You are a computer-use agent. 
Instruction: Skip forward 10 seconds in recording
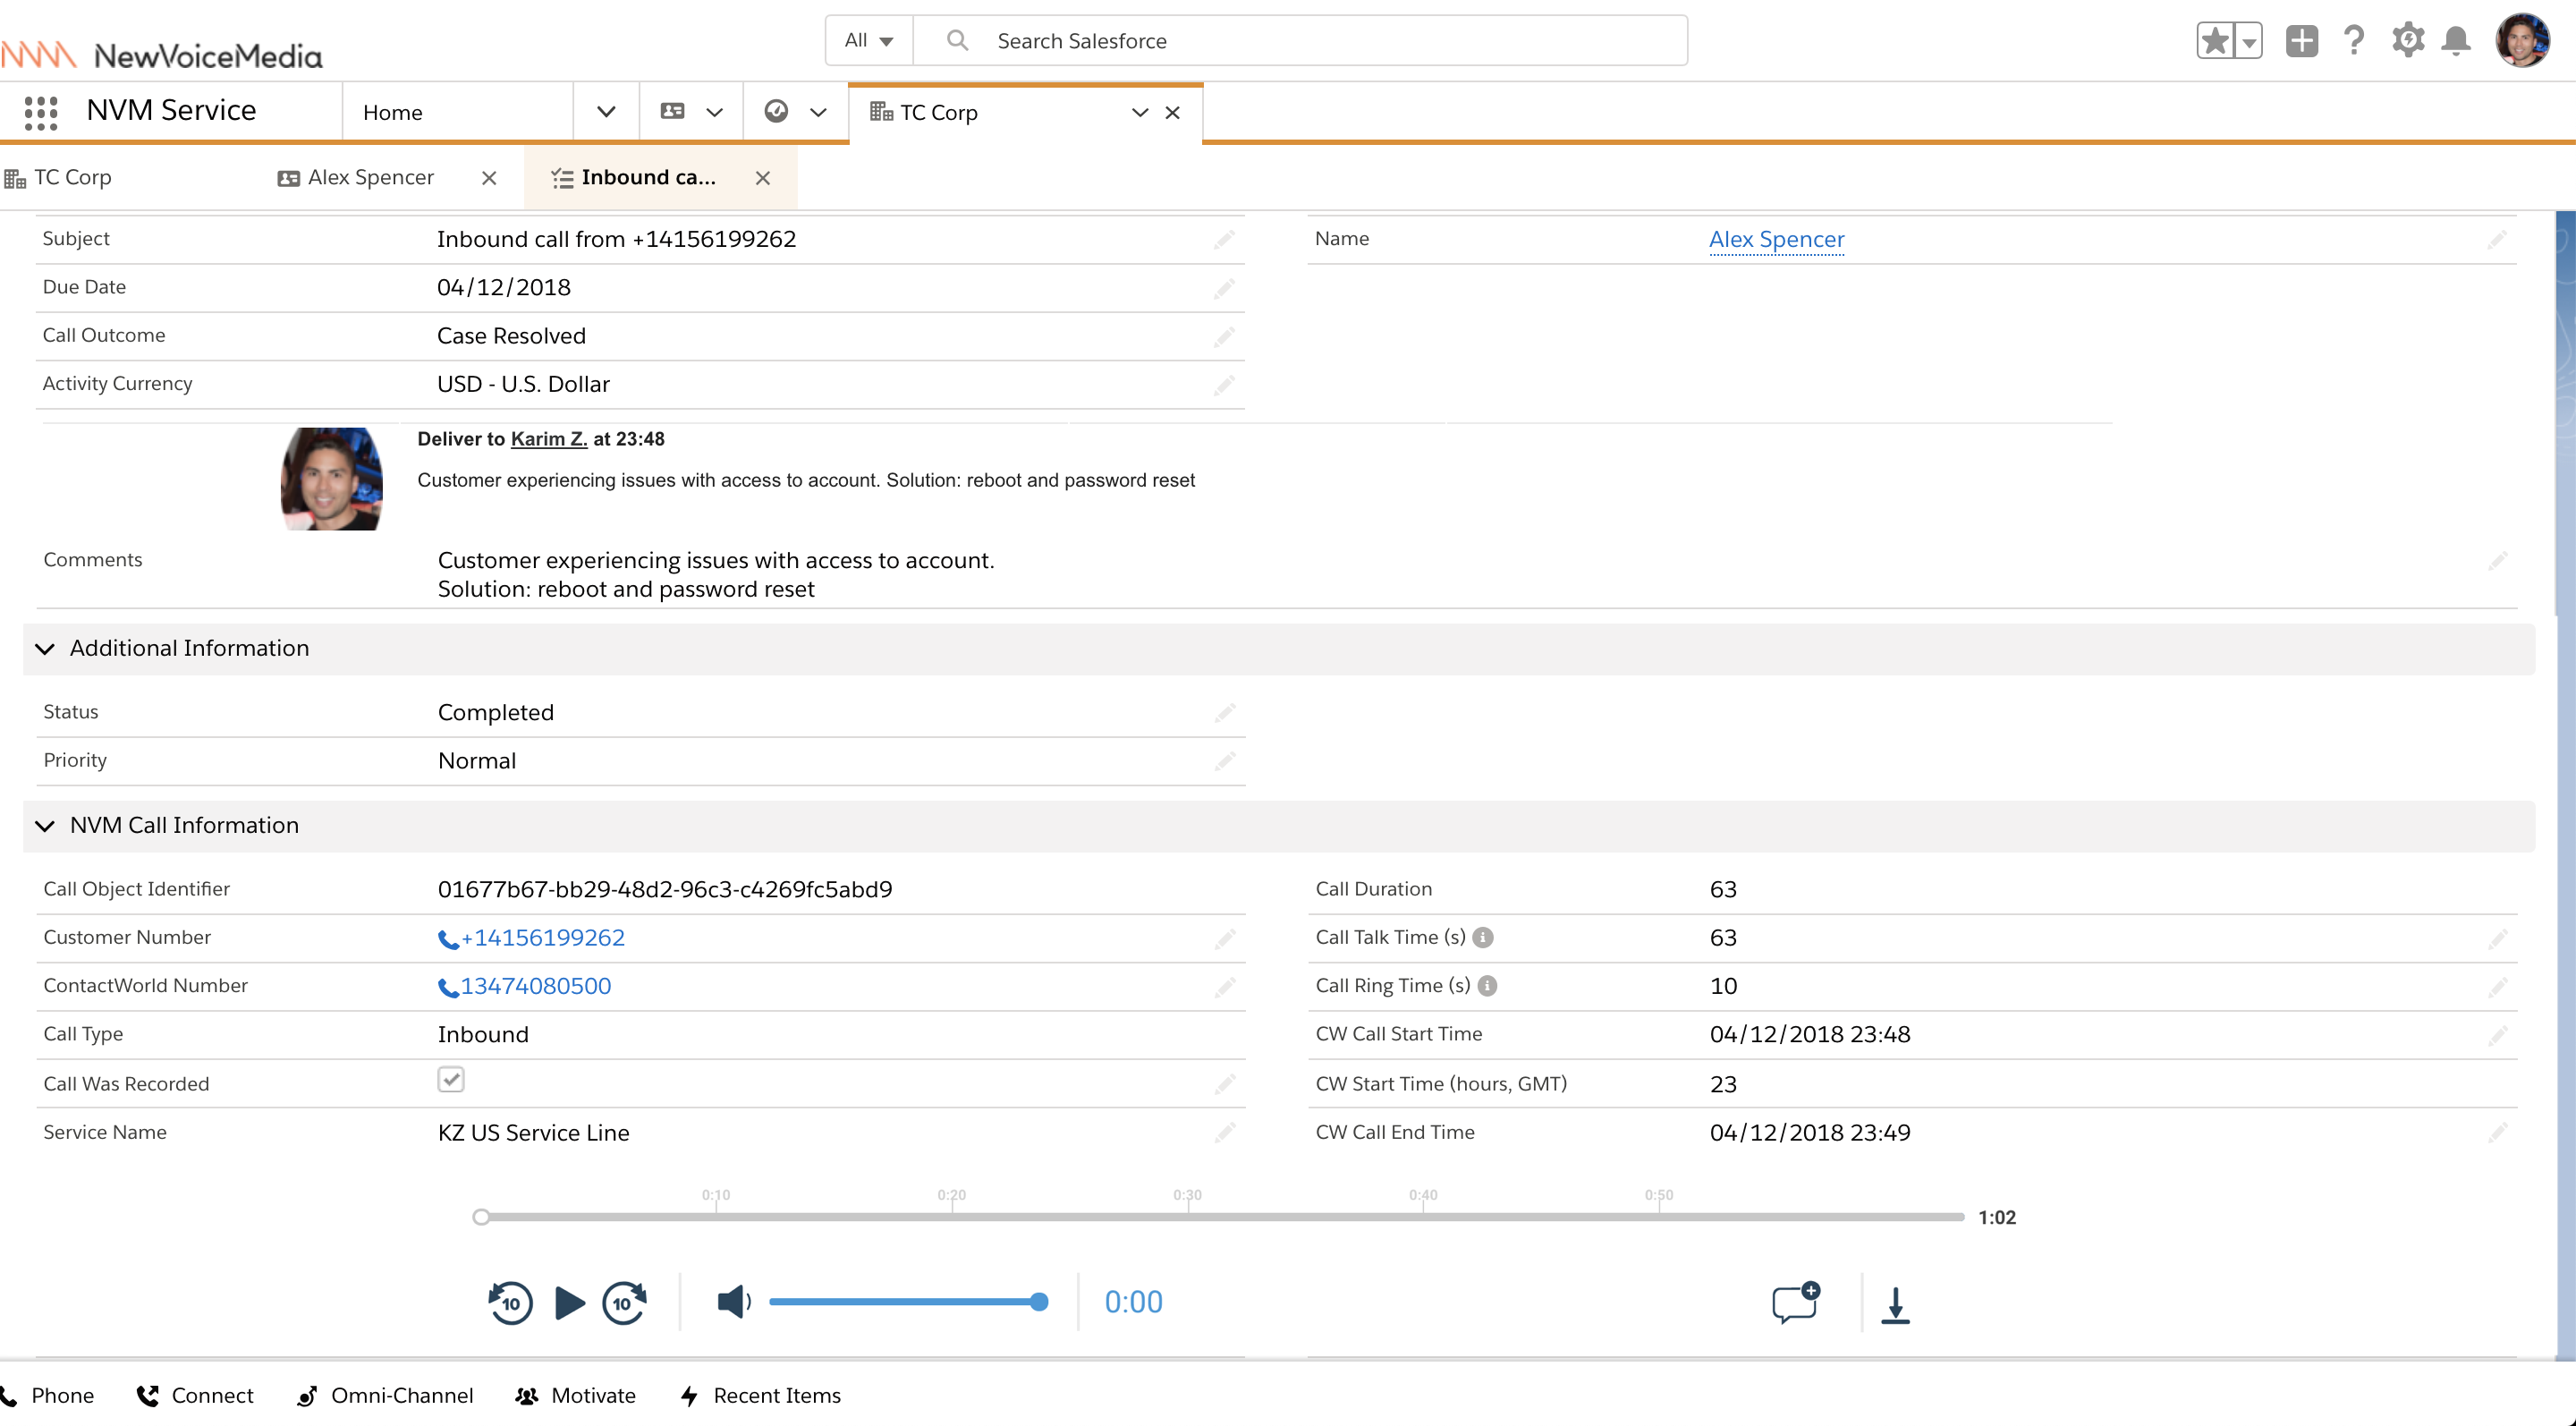click(x=624, y=1303)
